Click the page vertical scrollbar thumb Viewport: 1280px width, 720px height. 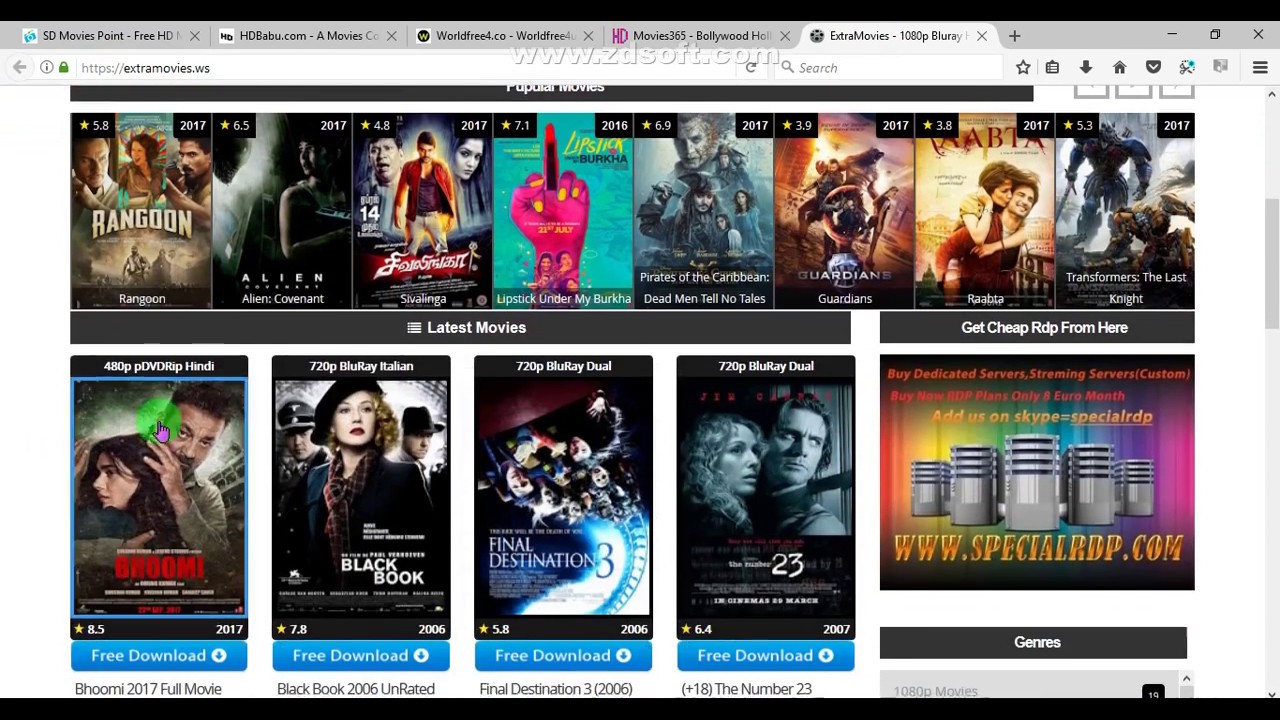click(1271, 263)
